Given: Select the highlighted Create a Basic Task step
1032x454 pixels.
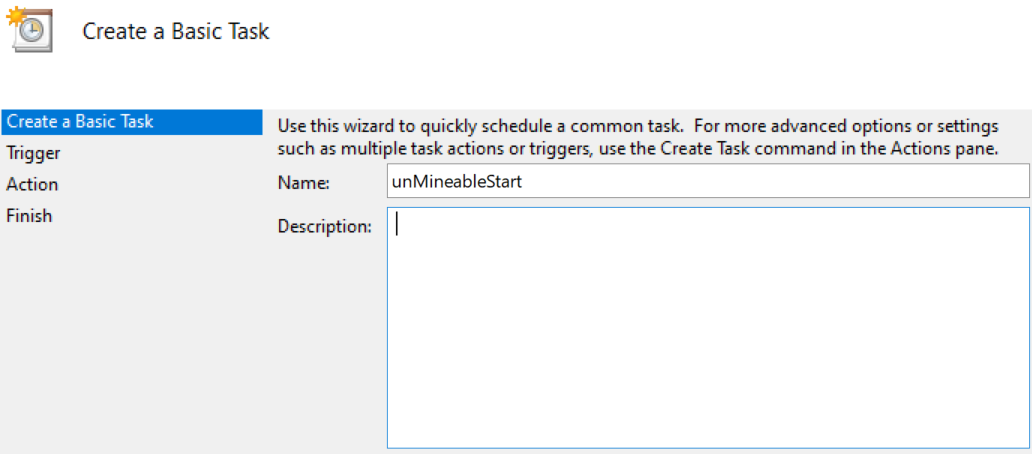Looking at the screenshot, I should pyautogui.click(x=80, y=122).
